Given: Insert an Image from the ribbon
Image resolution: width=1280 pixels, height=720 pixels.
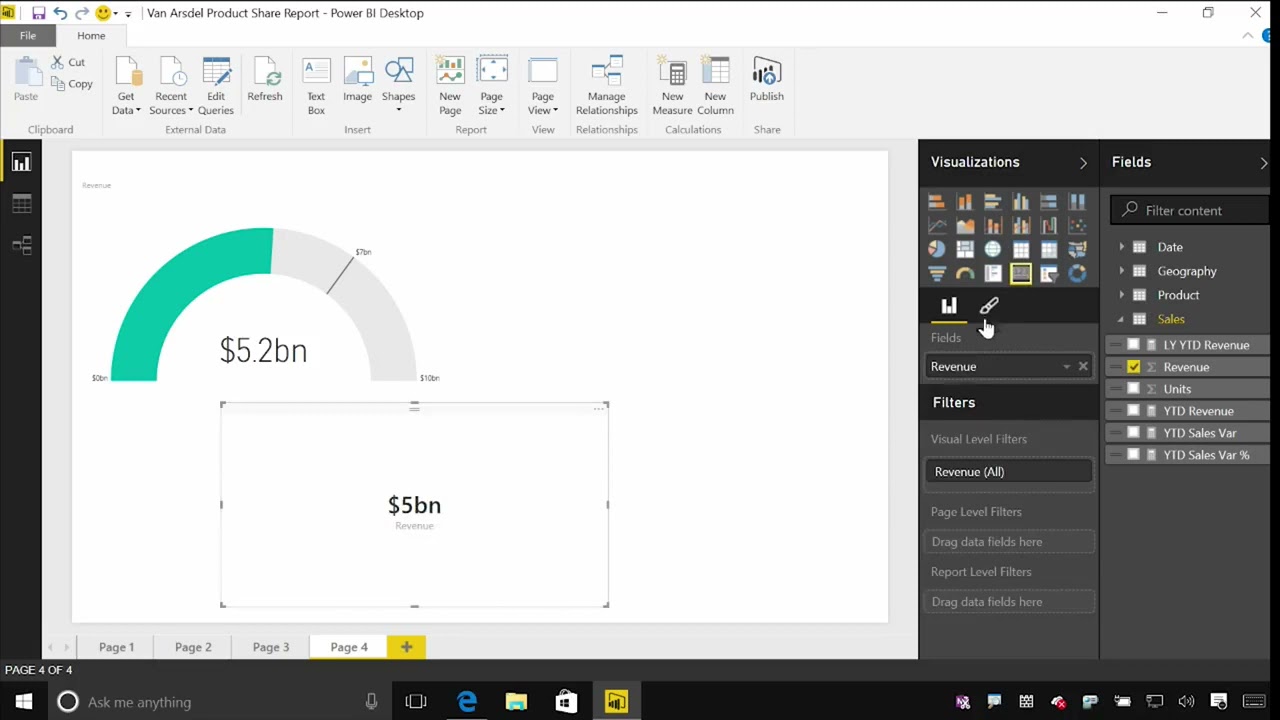Looking at the screenshot, I should coord(357,80).
